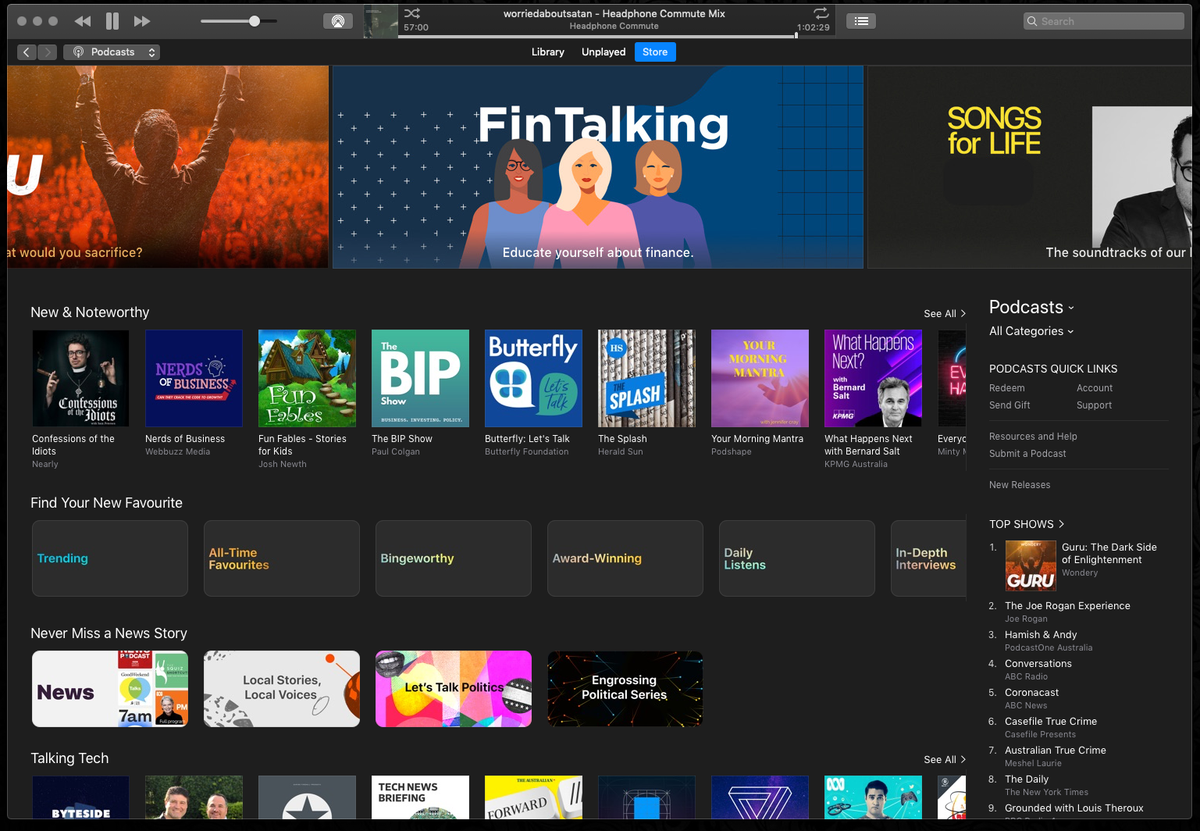Open the Trending collection

110,558
